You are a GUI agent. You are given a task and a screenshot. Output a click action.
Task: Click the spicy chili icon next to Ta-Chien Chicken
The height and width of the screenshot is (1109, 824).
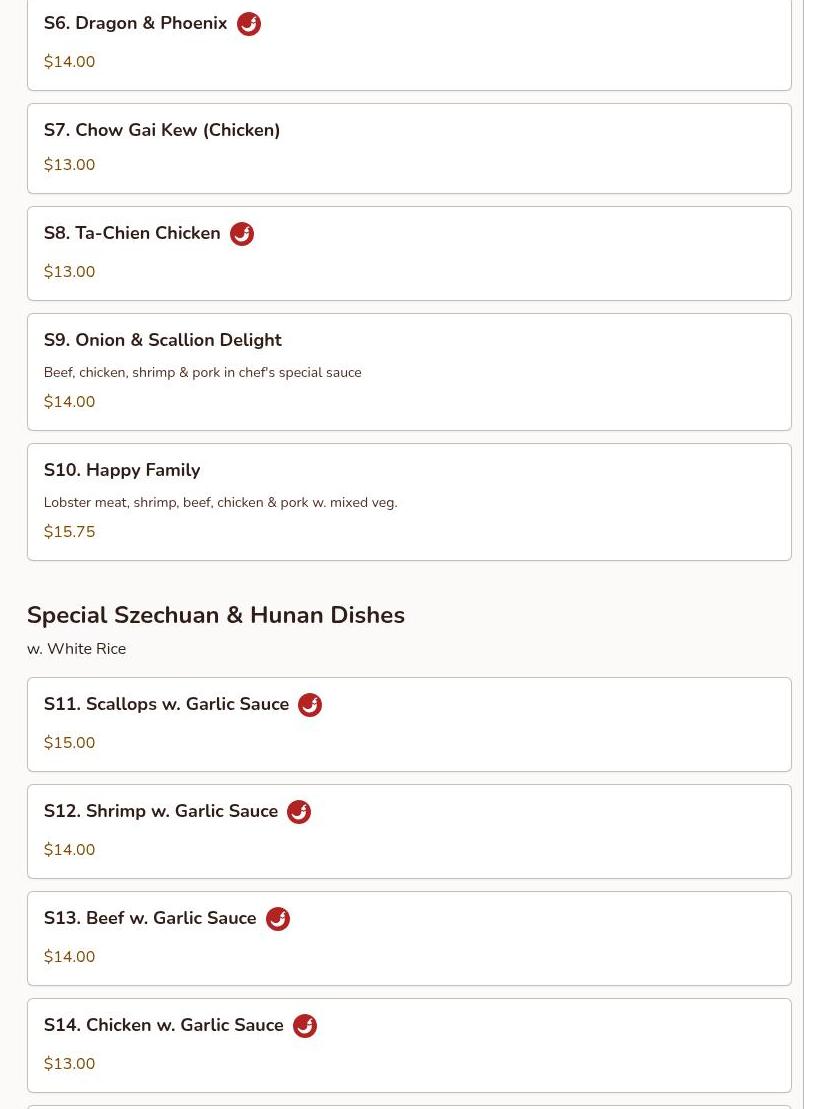click(x=242, y=233)
